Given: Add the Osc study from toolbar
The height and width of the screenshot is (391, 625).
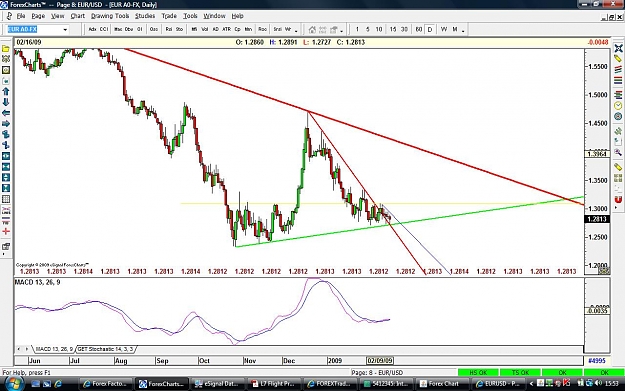Looking at the screenshot, I should (153, 29).
